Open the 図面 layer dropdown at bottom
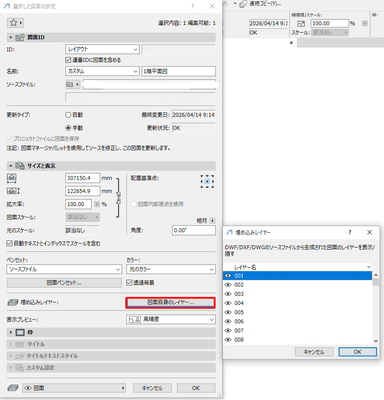This screenshot has width=384, height=400. [74, 388]
